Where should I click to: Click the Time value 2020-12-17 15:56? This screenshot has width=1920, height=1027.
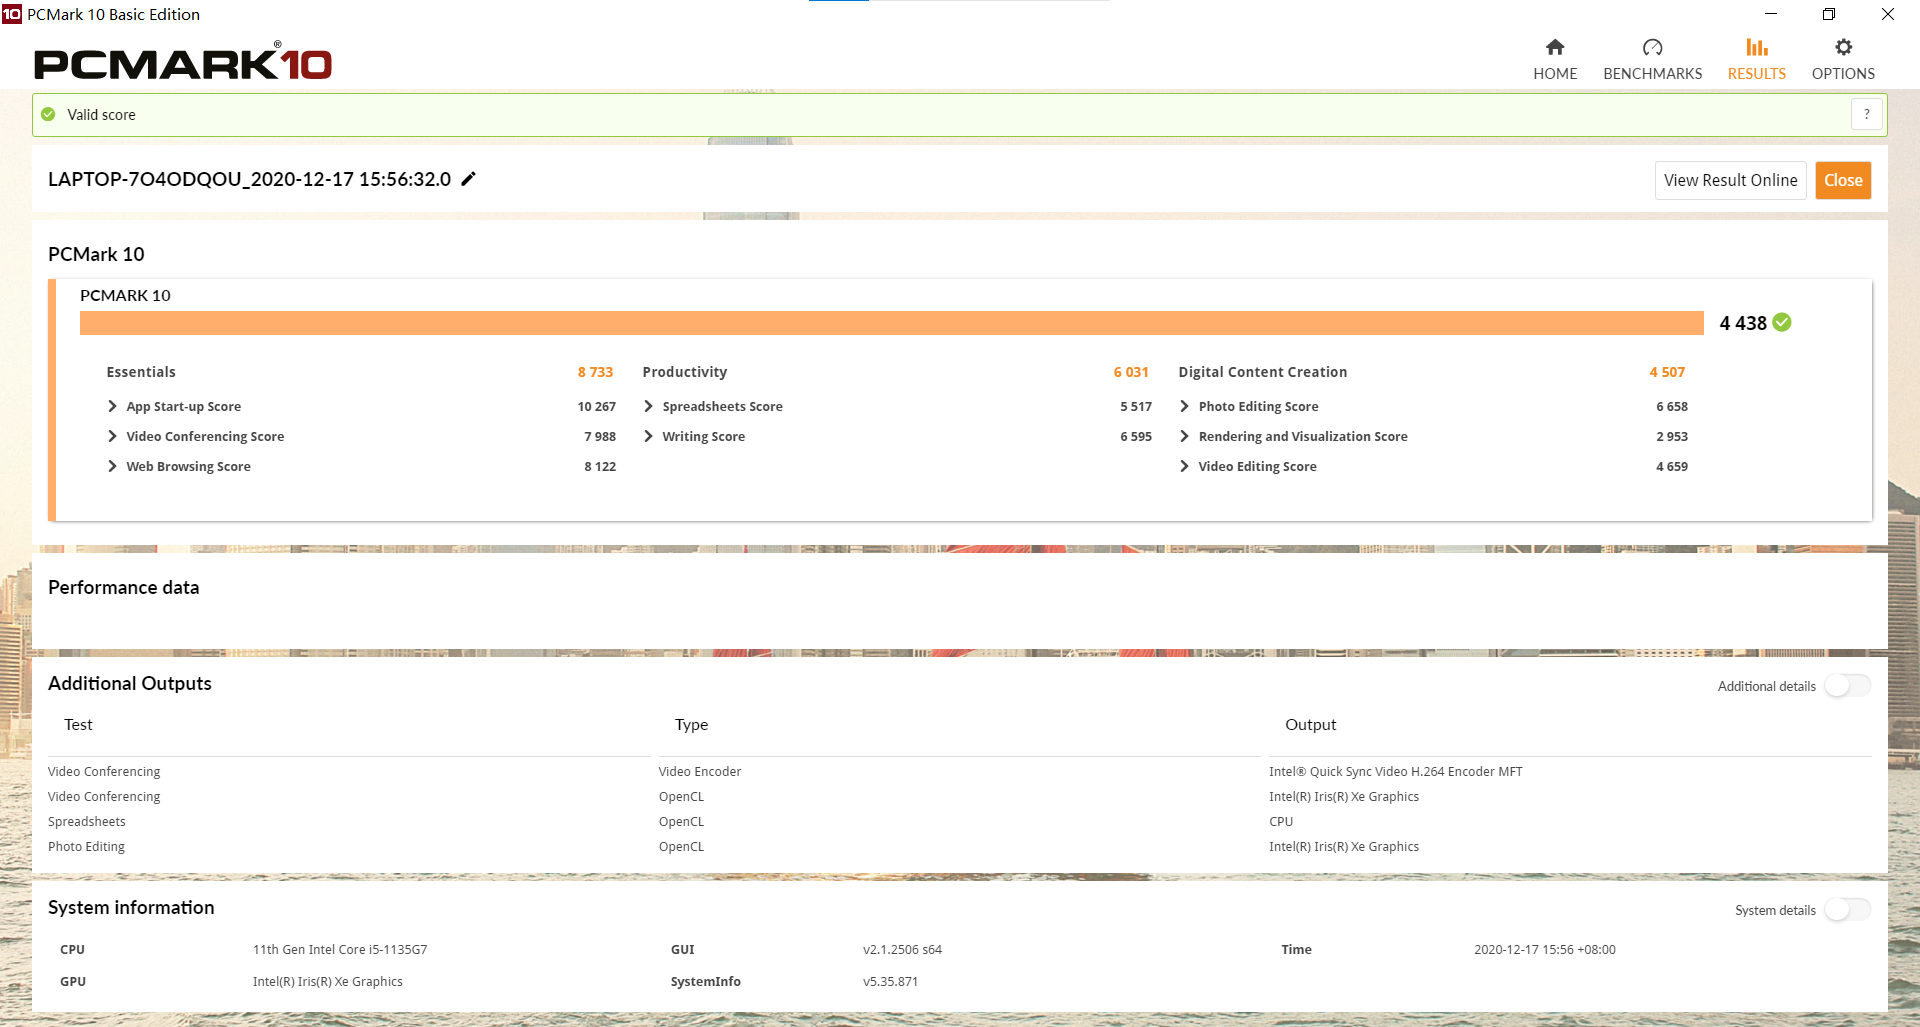pyautogui.click(x=1544, y=949)
